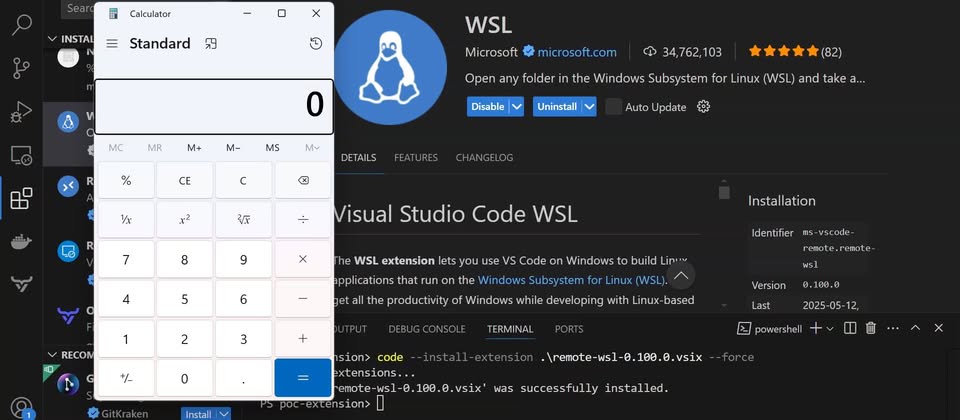Click the Calculator x squared key

pyautogui.click(x=184, y=220)
